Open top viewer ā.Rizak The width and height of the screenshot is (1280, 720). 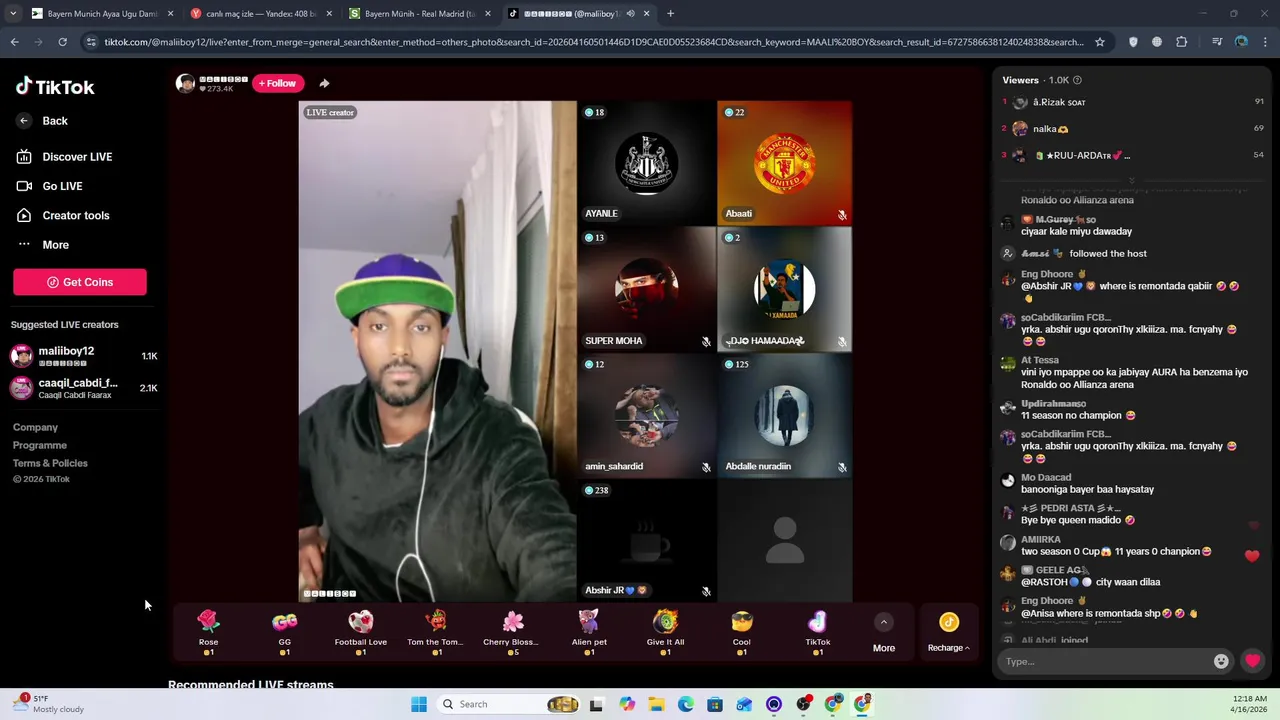tap(1134, 102)
